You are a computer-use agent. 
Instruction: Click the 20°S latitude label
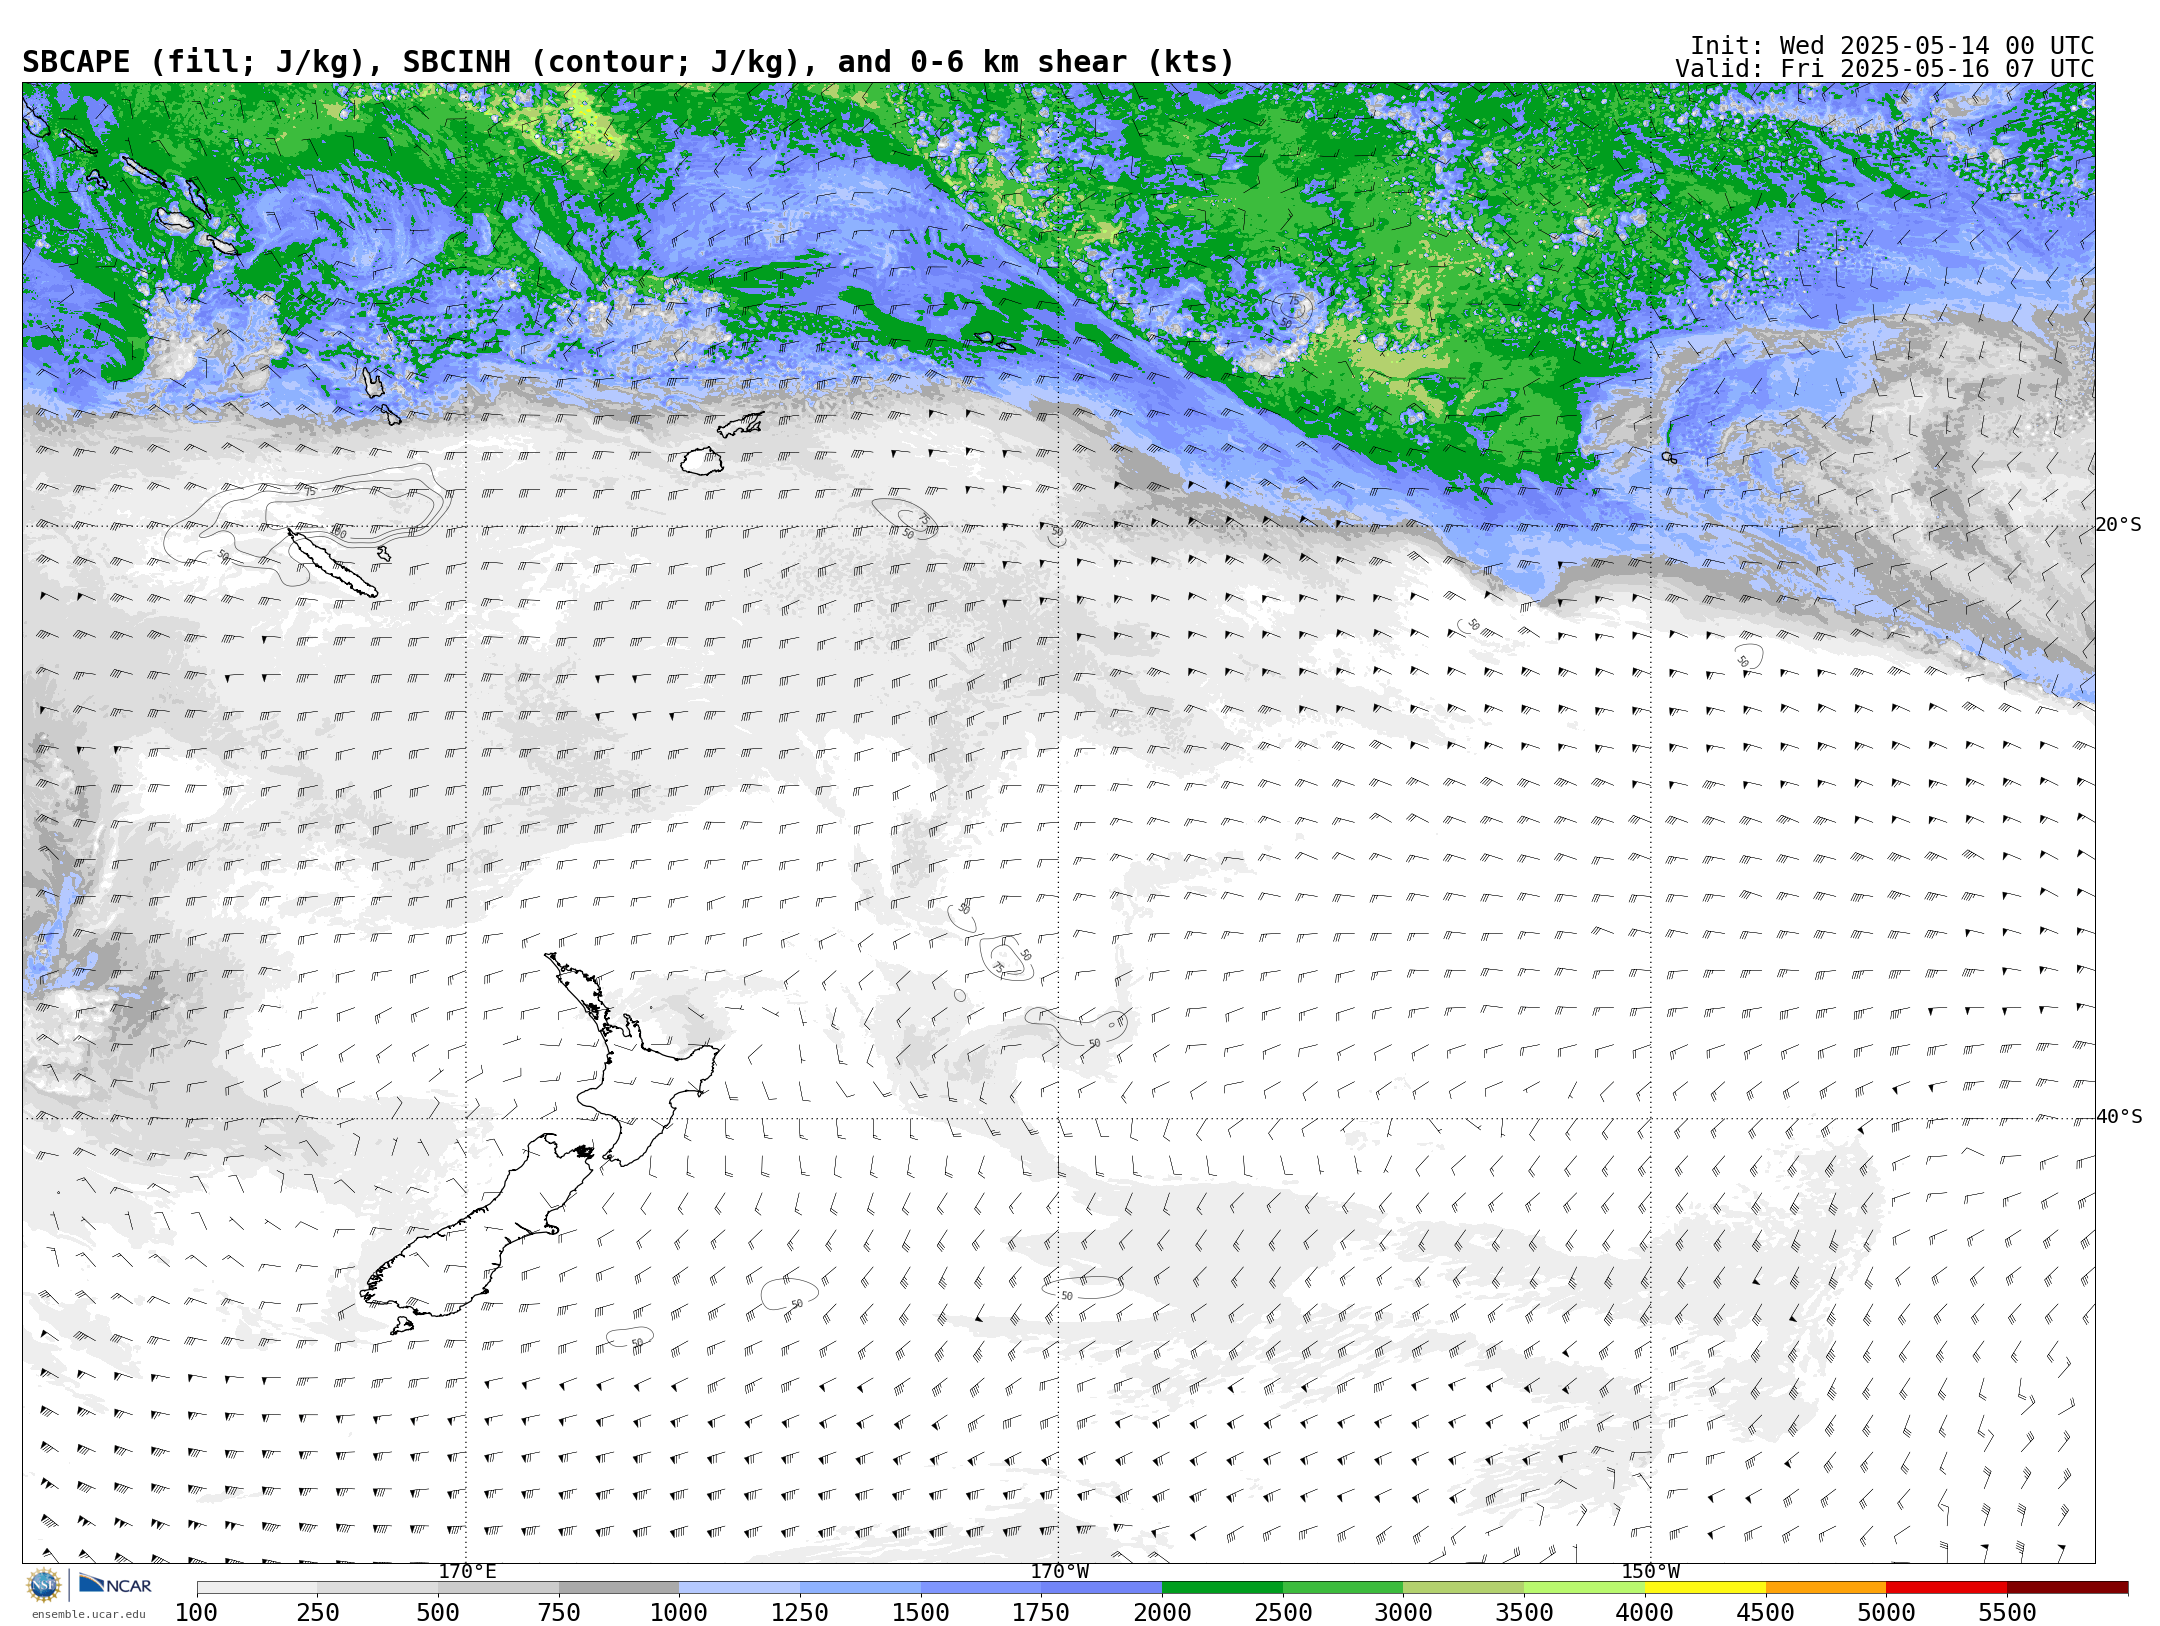point(2118,525)
